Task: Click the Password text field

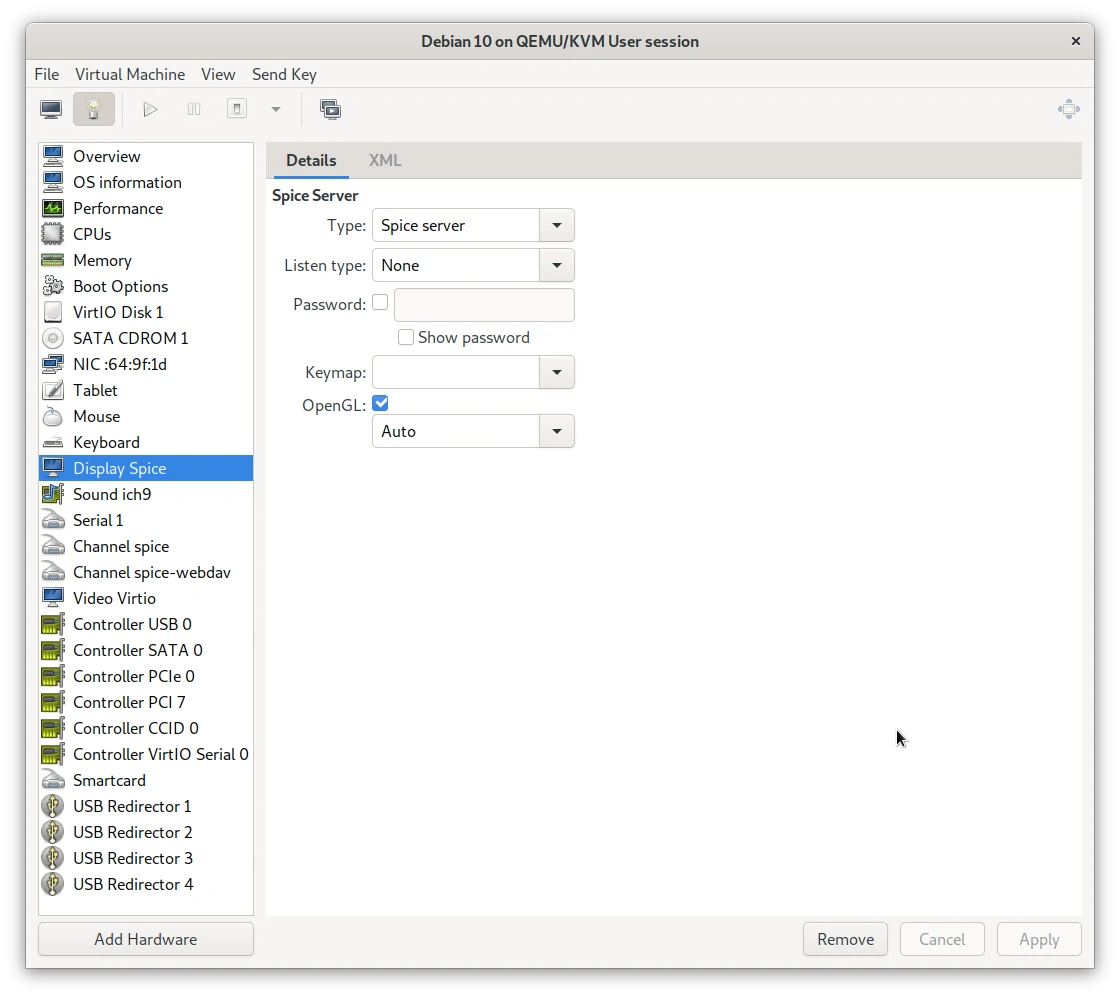Action: click(x=484, y=305)
